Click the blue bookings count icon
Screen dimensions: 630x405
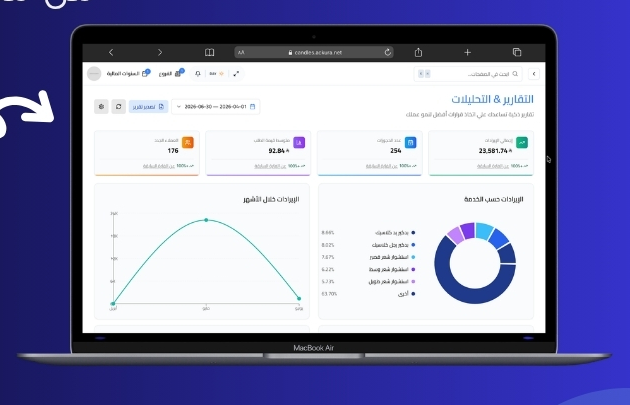point(411,143)
